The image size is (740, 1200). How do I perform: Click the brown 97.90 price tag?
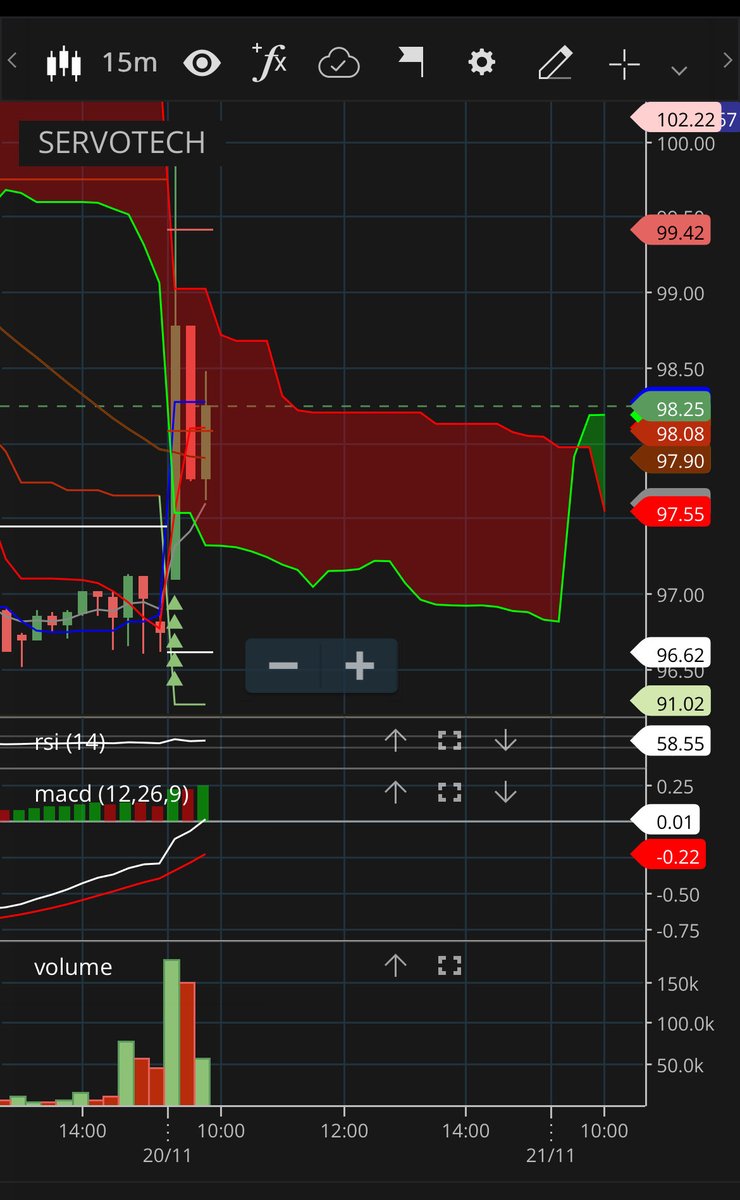pos(671,458)
